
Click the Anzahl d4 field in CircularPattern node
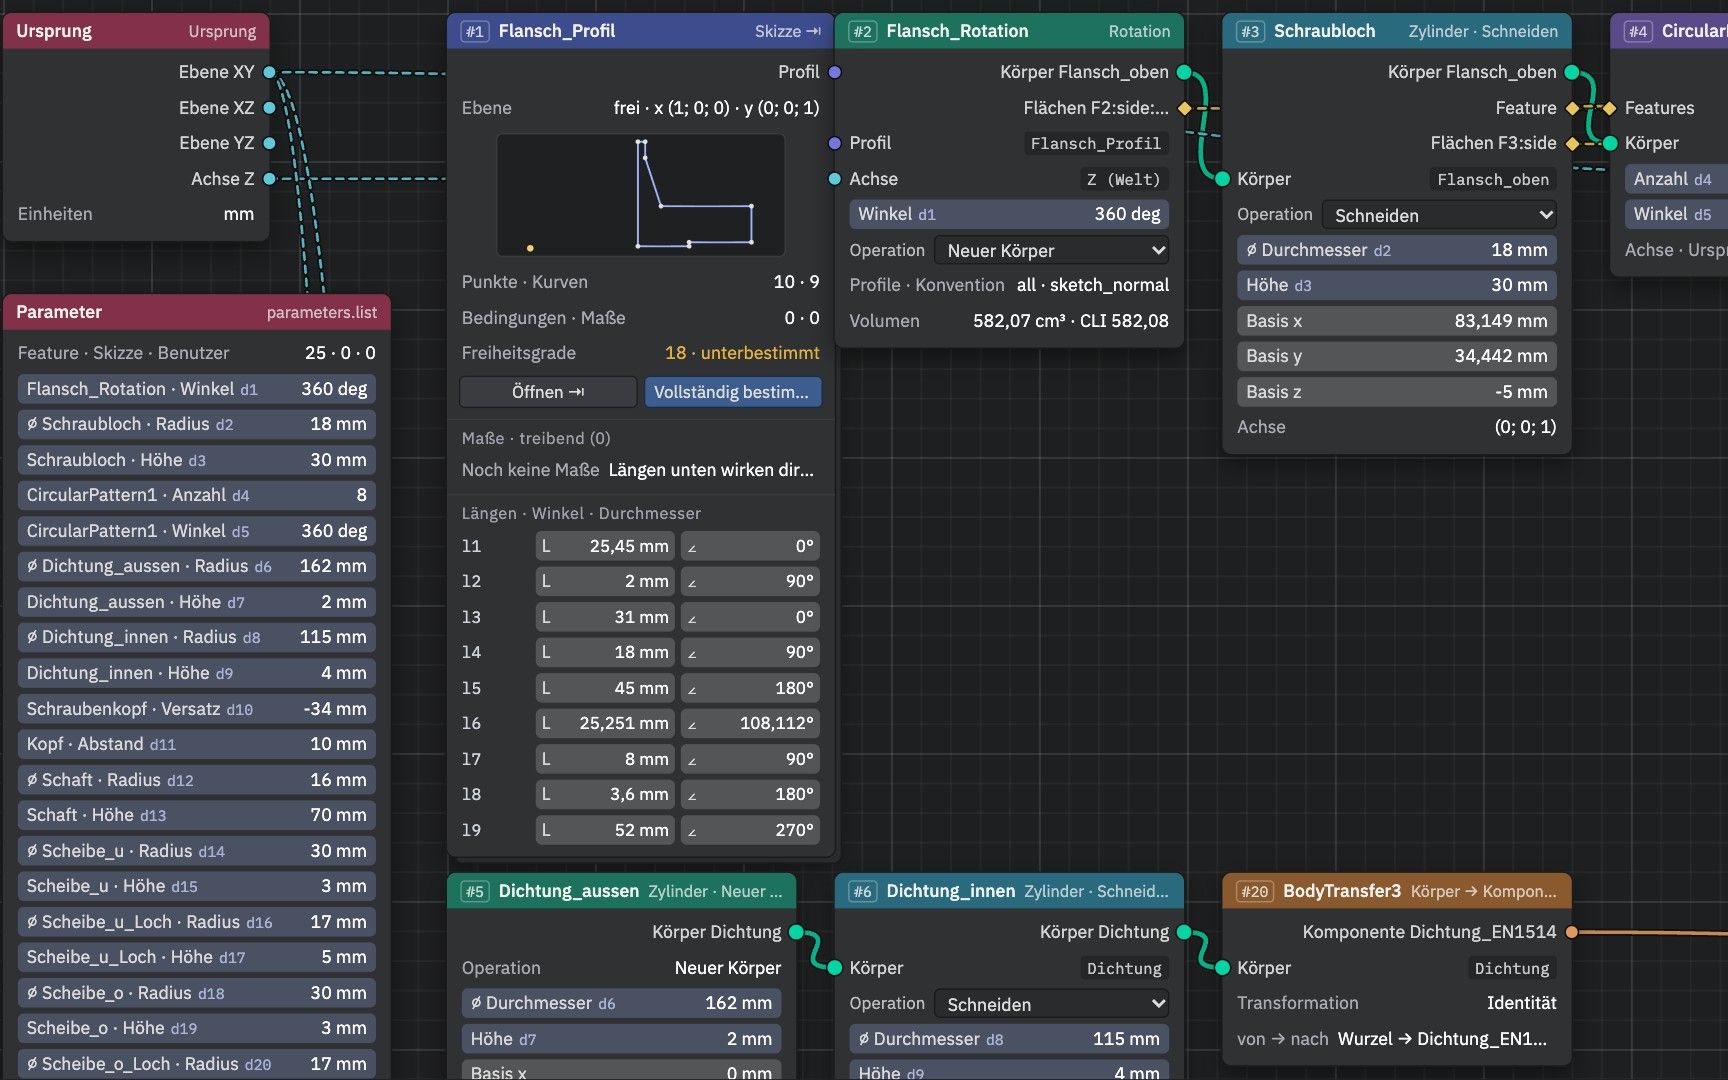1676,179
